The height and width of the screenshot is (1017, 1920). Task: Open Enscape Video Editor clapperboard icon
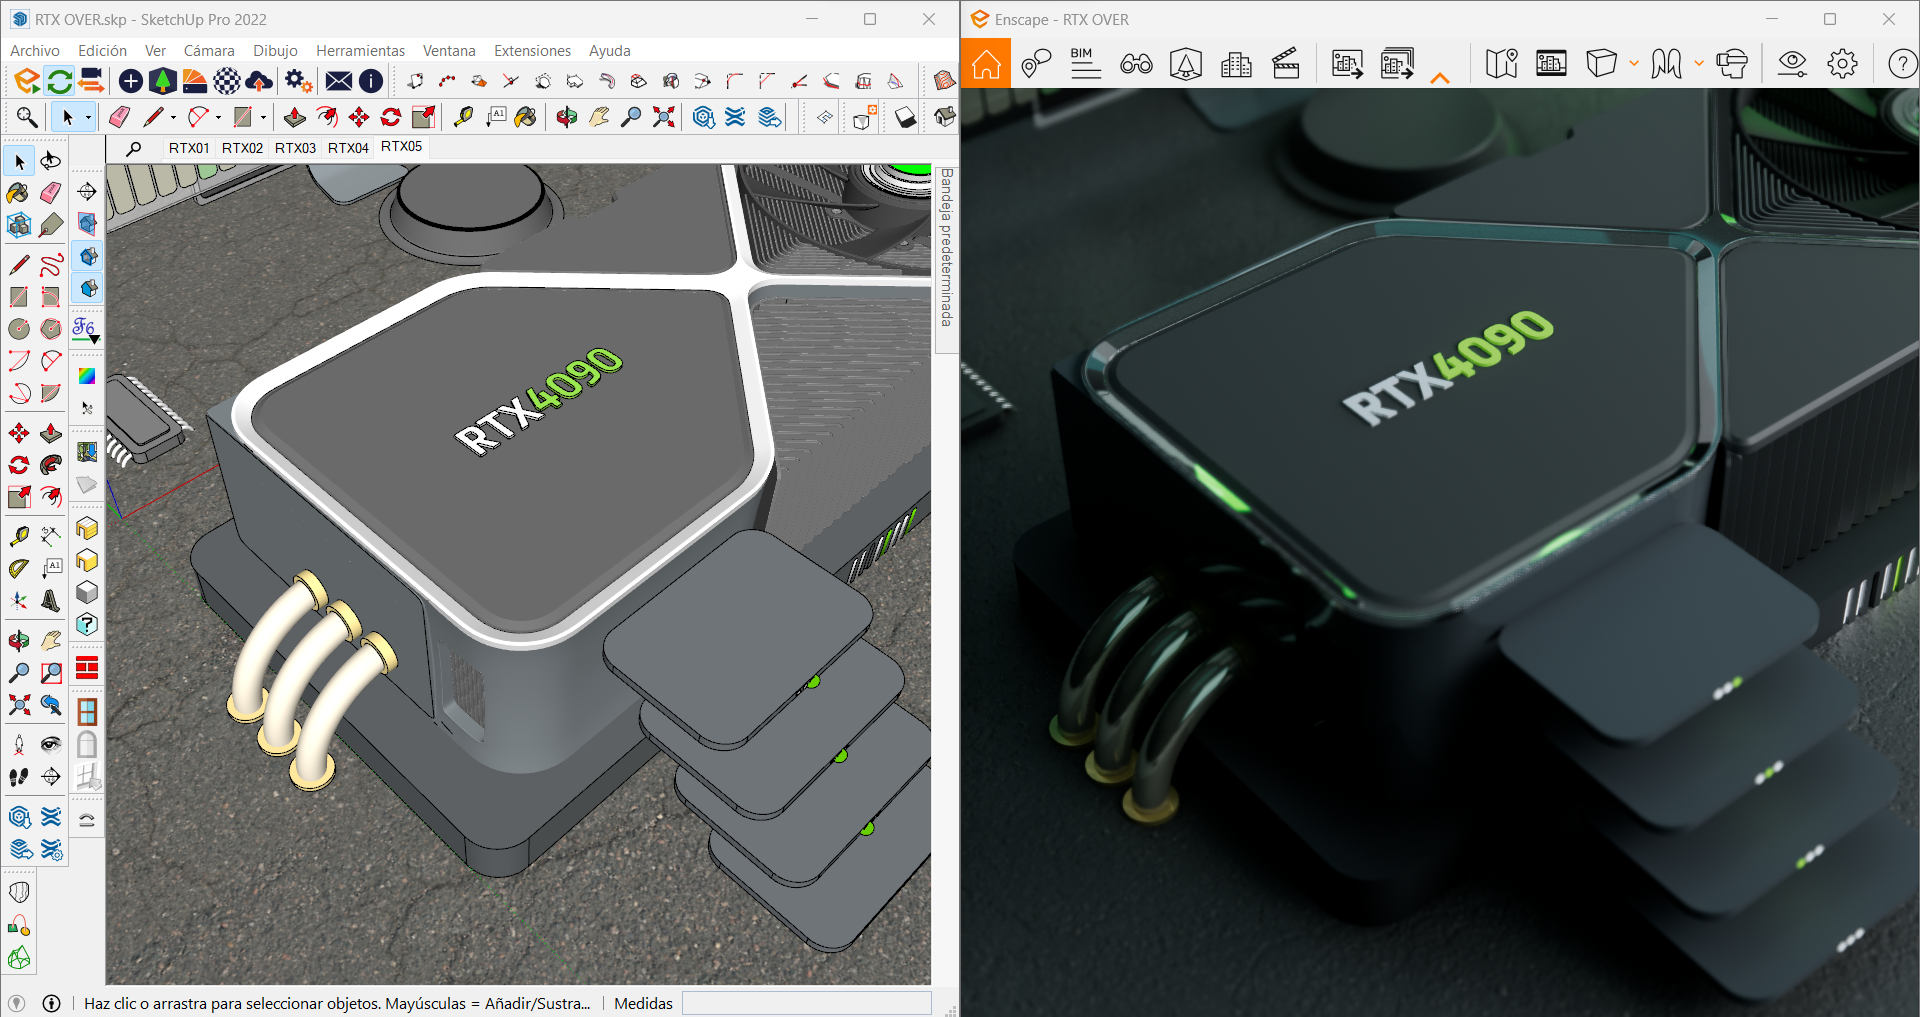click(x=1286, y=64)
